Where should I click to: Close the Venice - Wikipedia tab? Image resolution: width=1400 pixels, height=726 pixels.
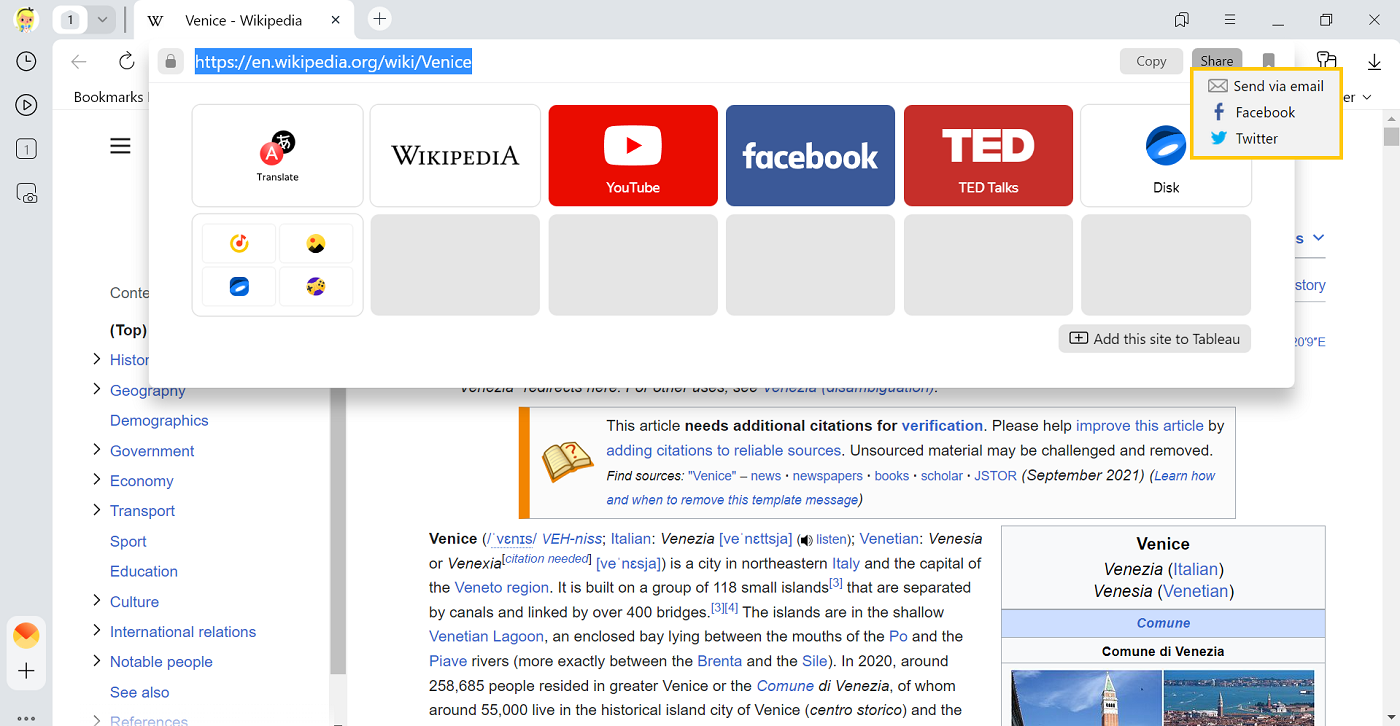click(336, 20)
